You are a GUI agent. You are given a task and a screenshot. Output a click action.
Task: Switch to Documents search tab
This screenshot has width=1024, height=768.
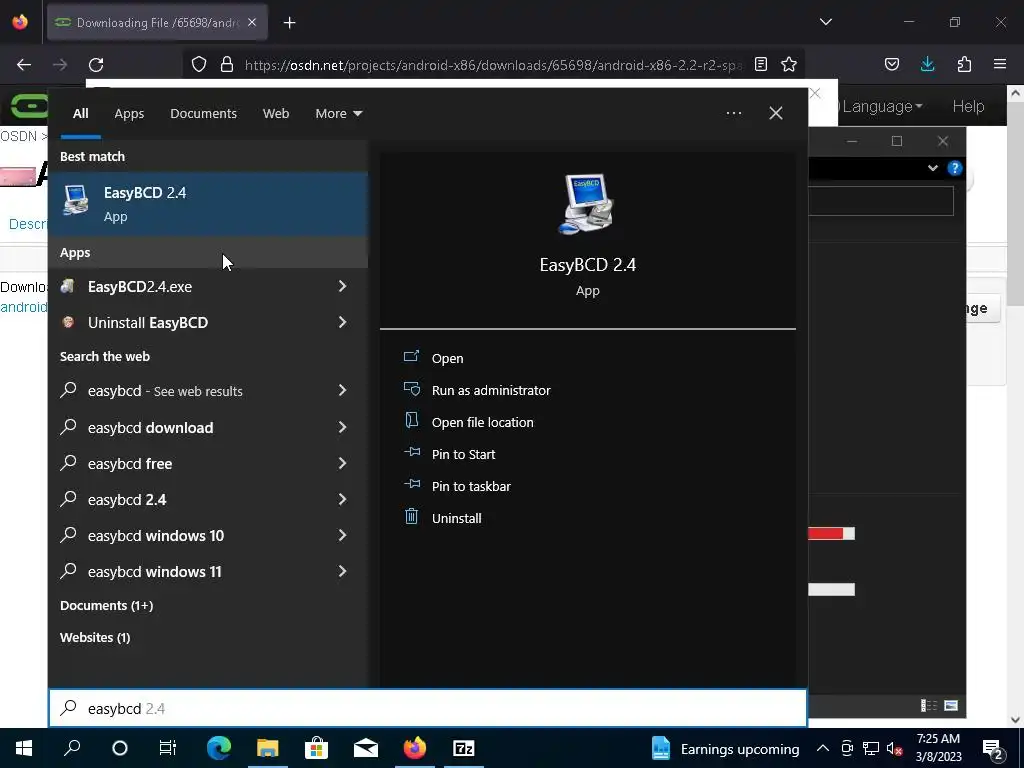[x=203, y=114]
